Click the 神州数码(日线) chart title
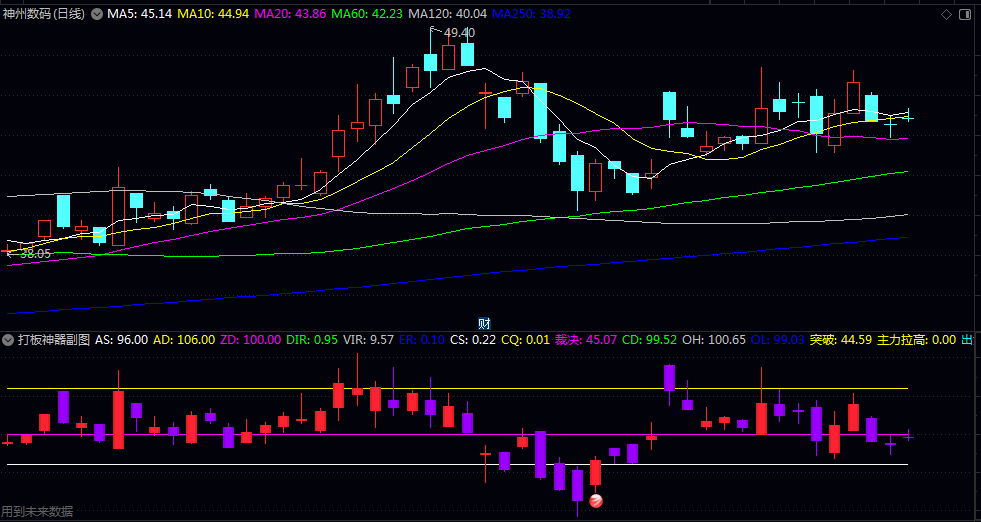 44,14
